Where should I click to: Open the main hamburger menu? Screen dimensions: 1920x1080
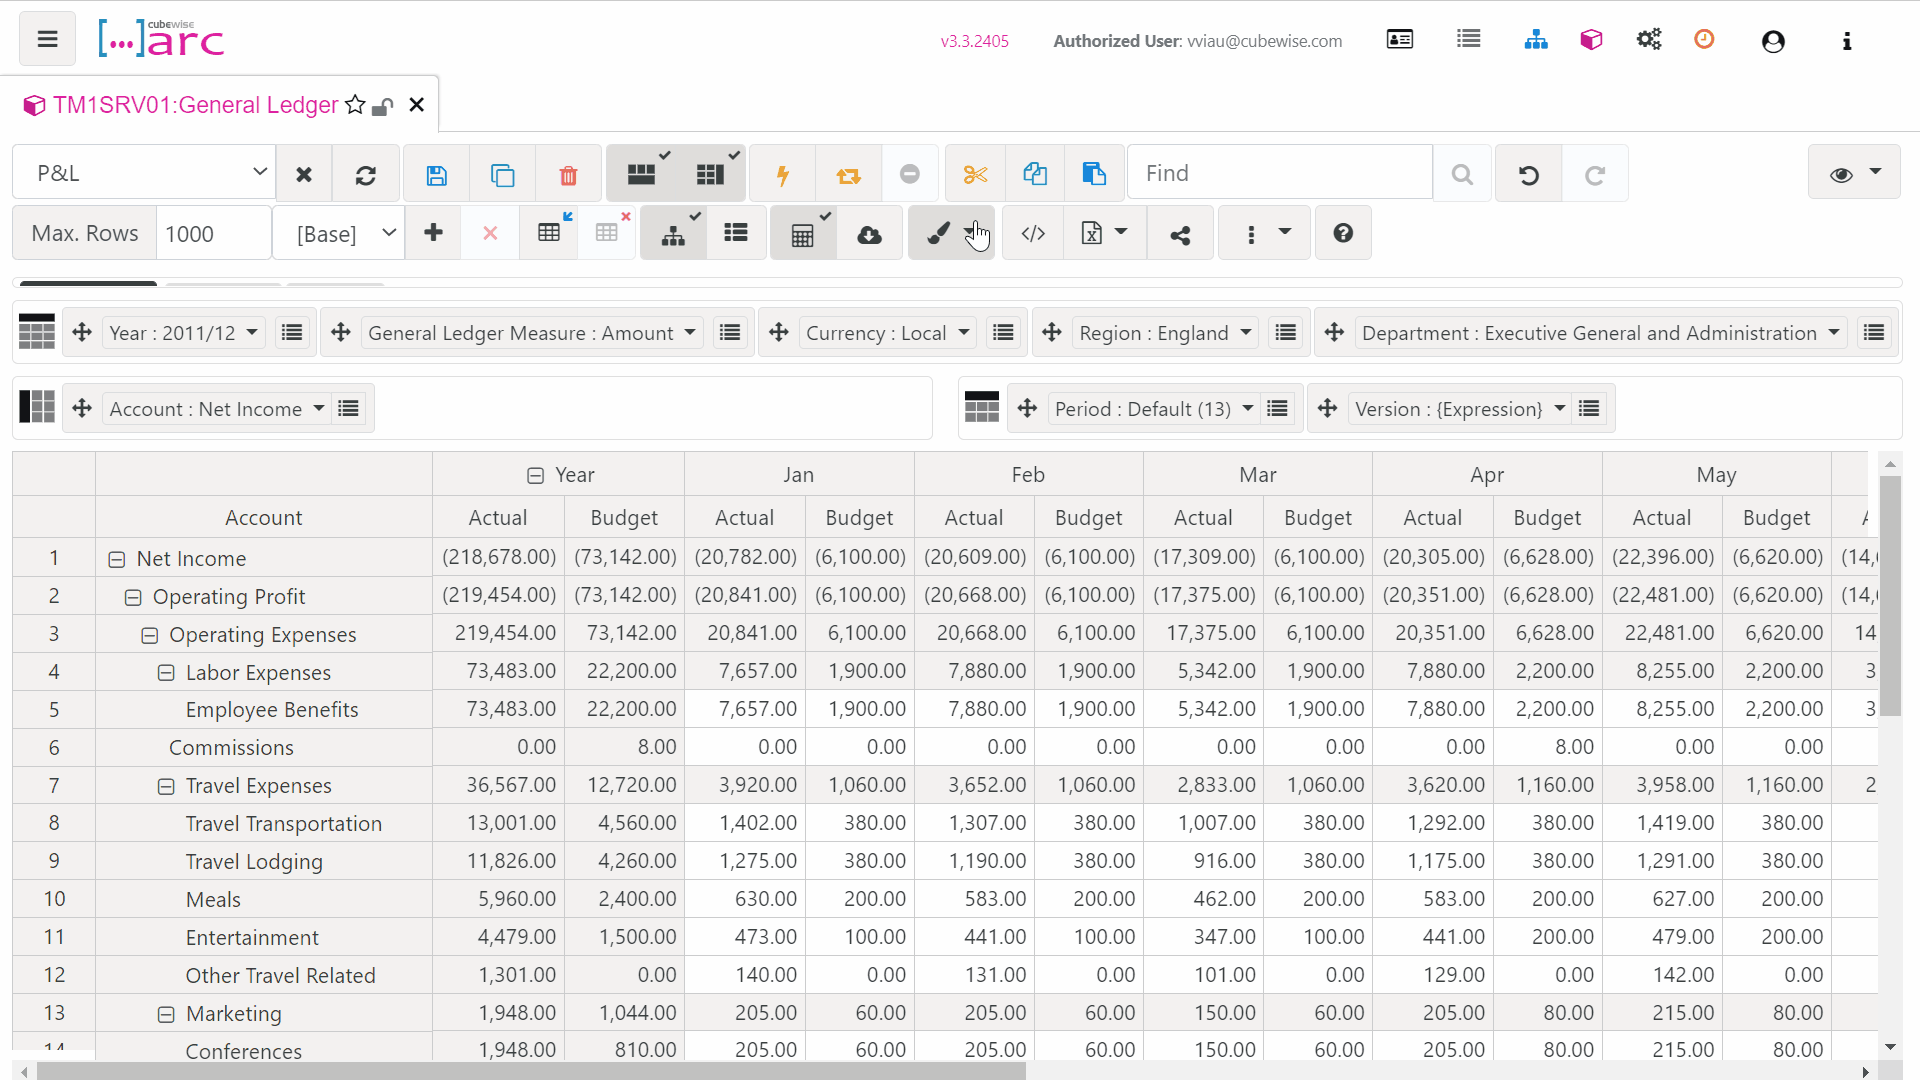coord(47,39)
